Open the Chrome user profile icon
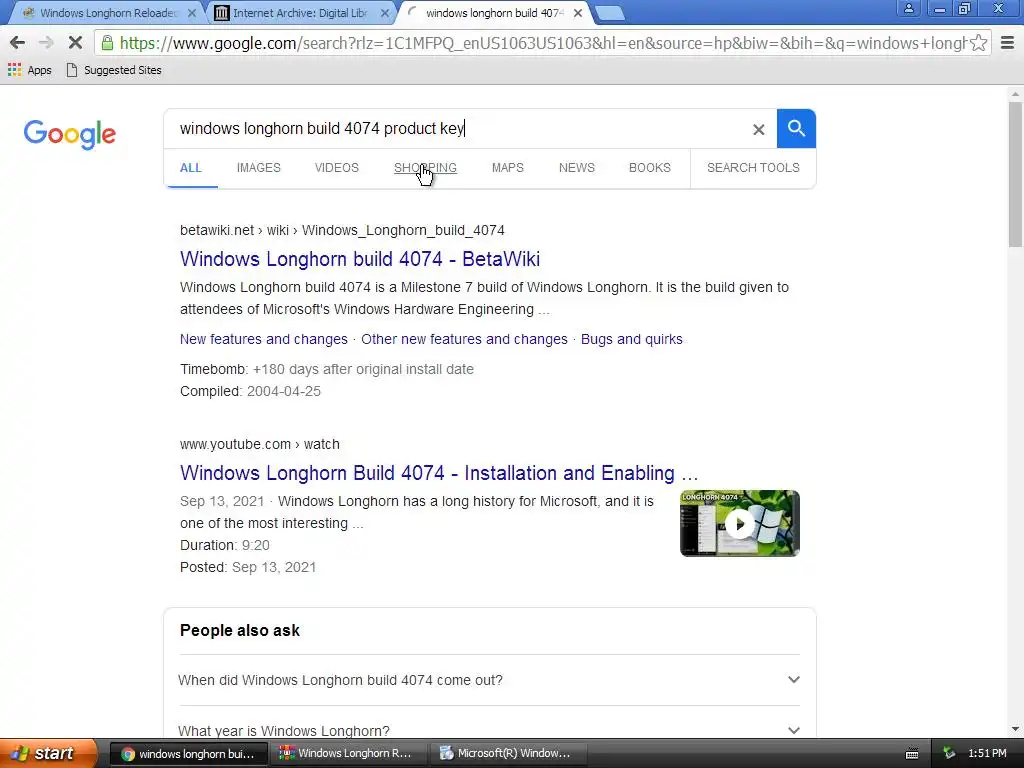 click(908, 8)
